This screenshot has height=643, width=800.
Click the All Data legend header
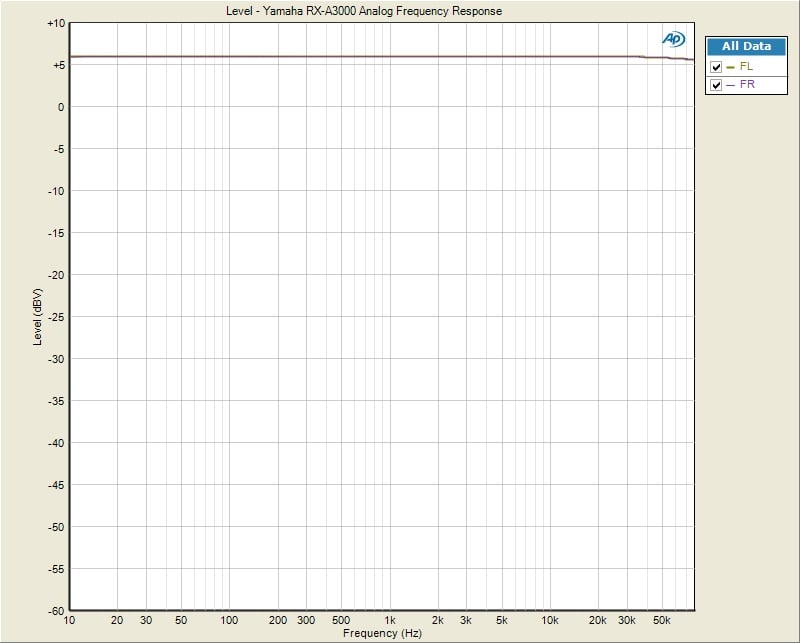click(x=746, y=46)
